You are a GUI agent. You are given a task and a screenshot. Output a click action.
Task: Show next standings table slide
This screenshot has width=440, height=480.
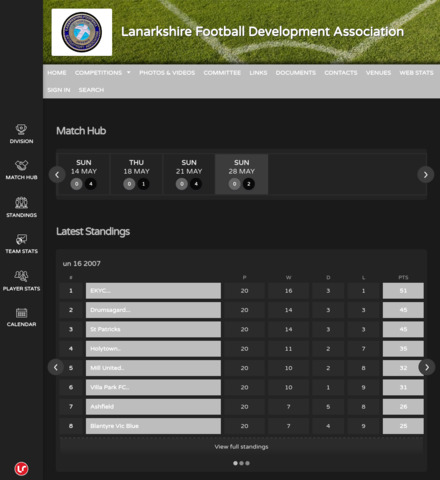[427, 367]
